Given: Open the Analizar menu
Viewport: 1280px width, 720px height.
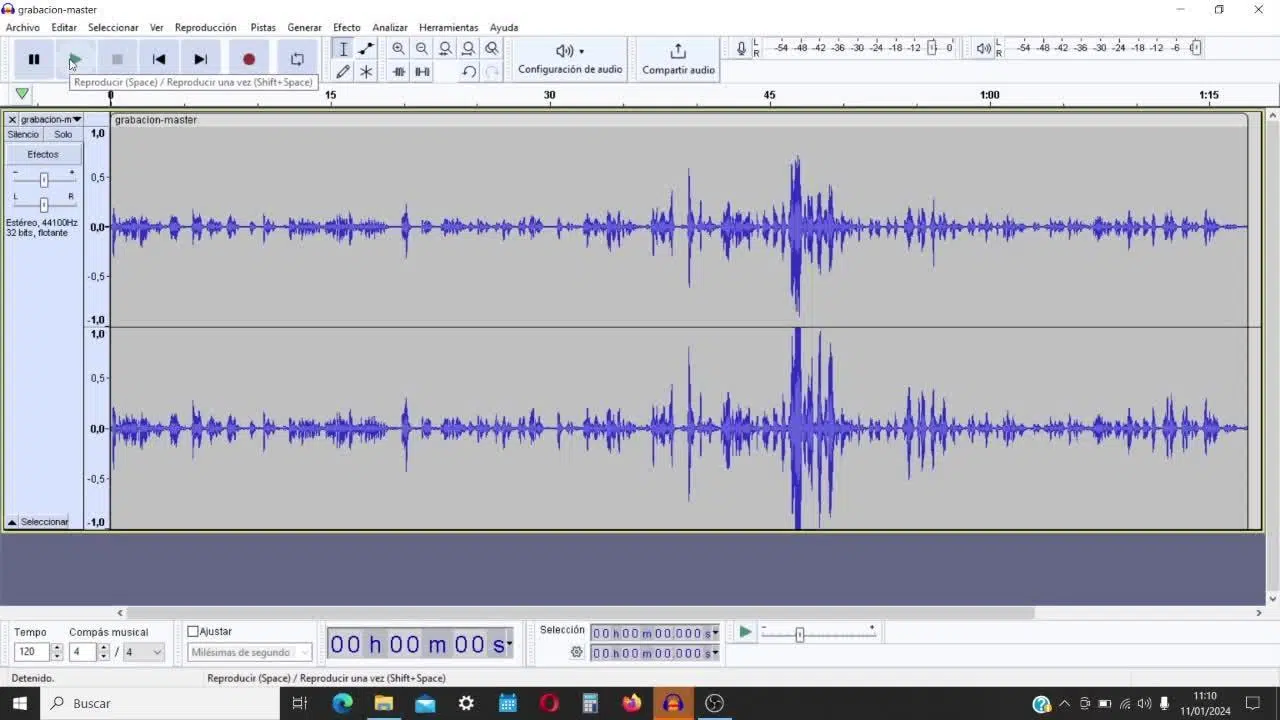Looking at the screenshot, I should 389,27.
